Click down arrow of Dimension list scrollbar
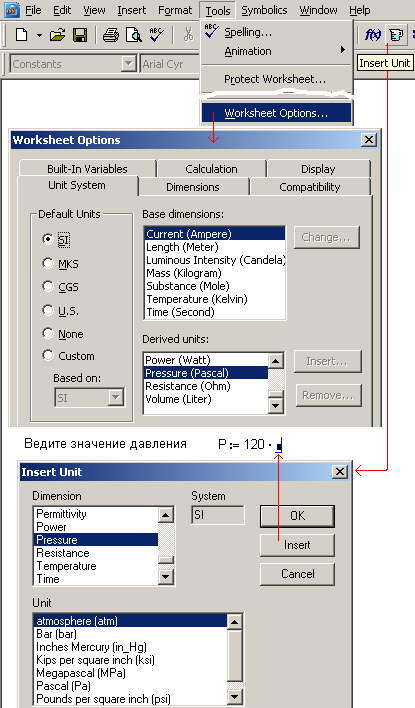415x708 pixels. point(166,577)
